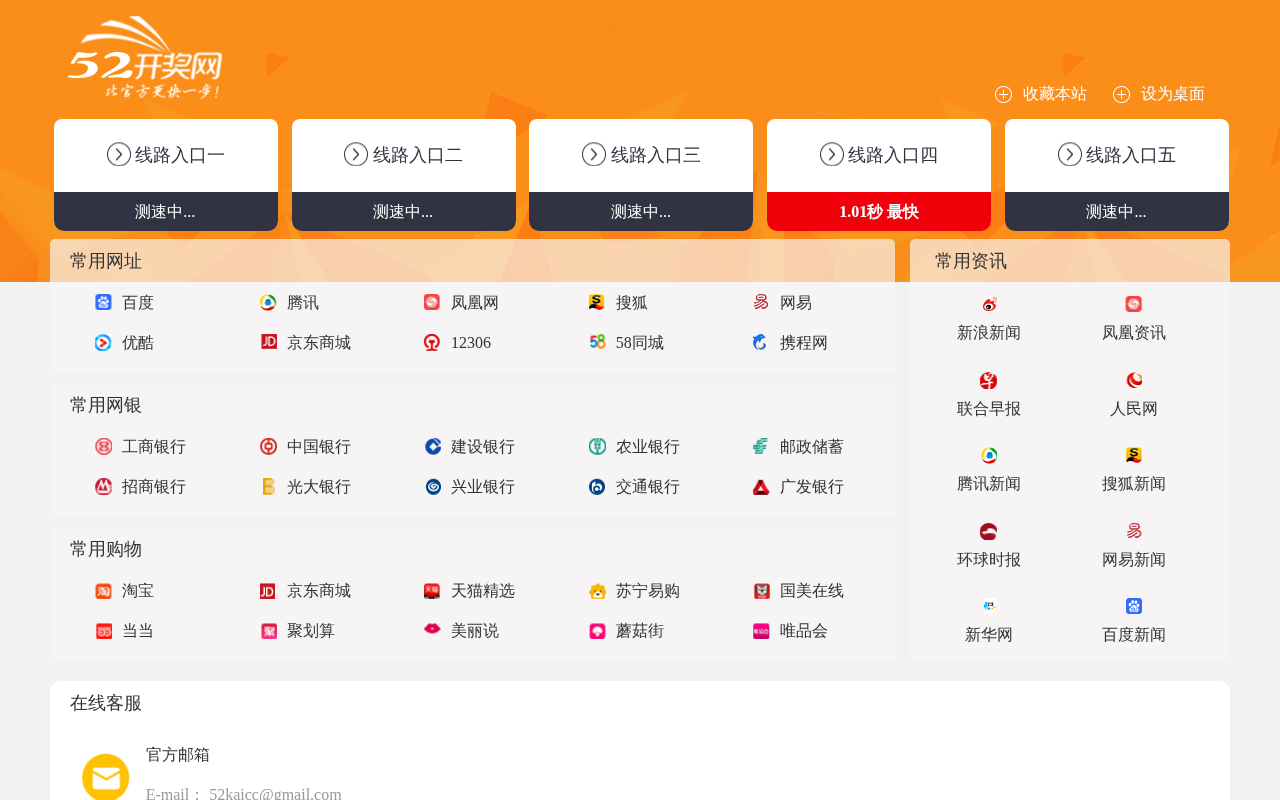Click the CCB icon beside 建设银行
Screen dimensions: 1280x800
[432, 446]
